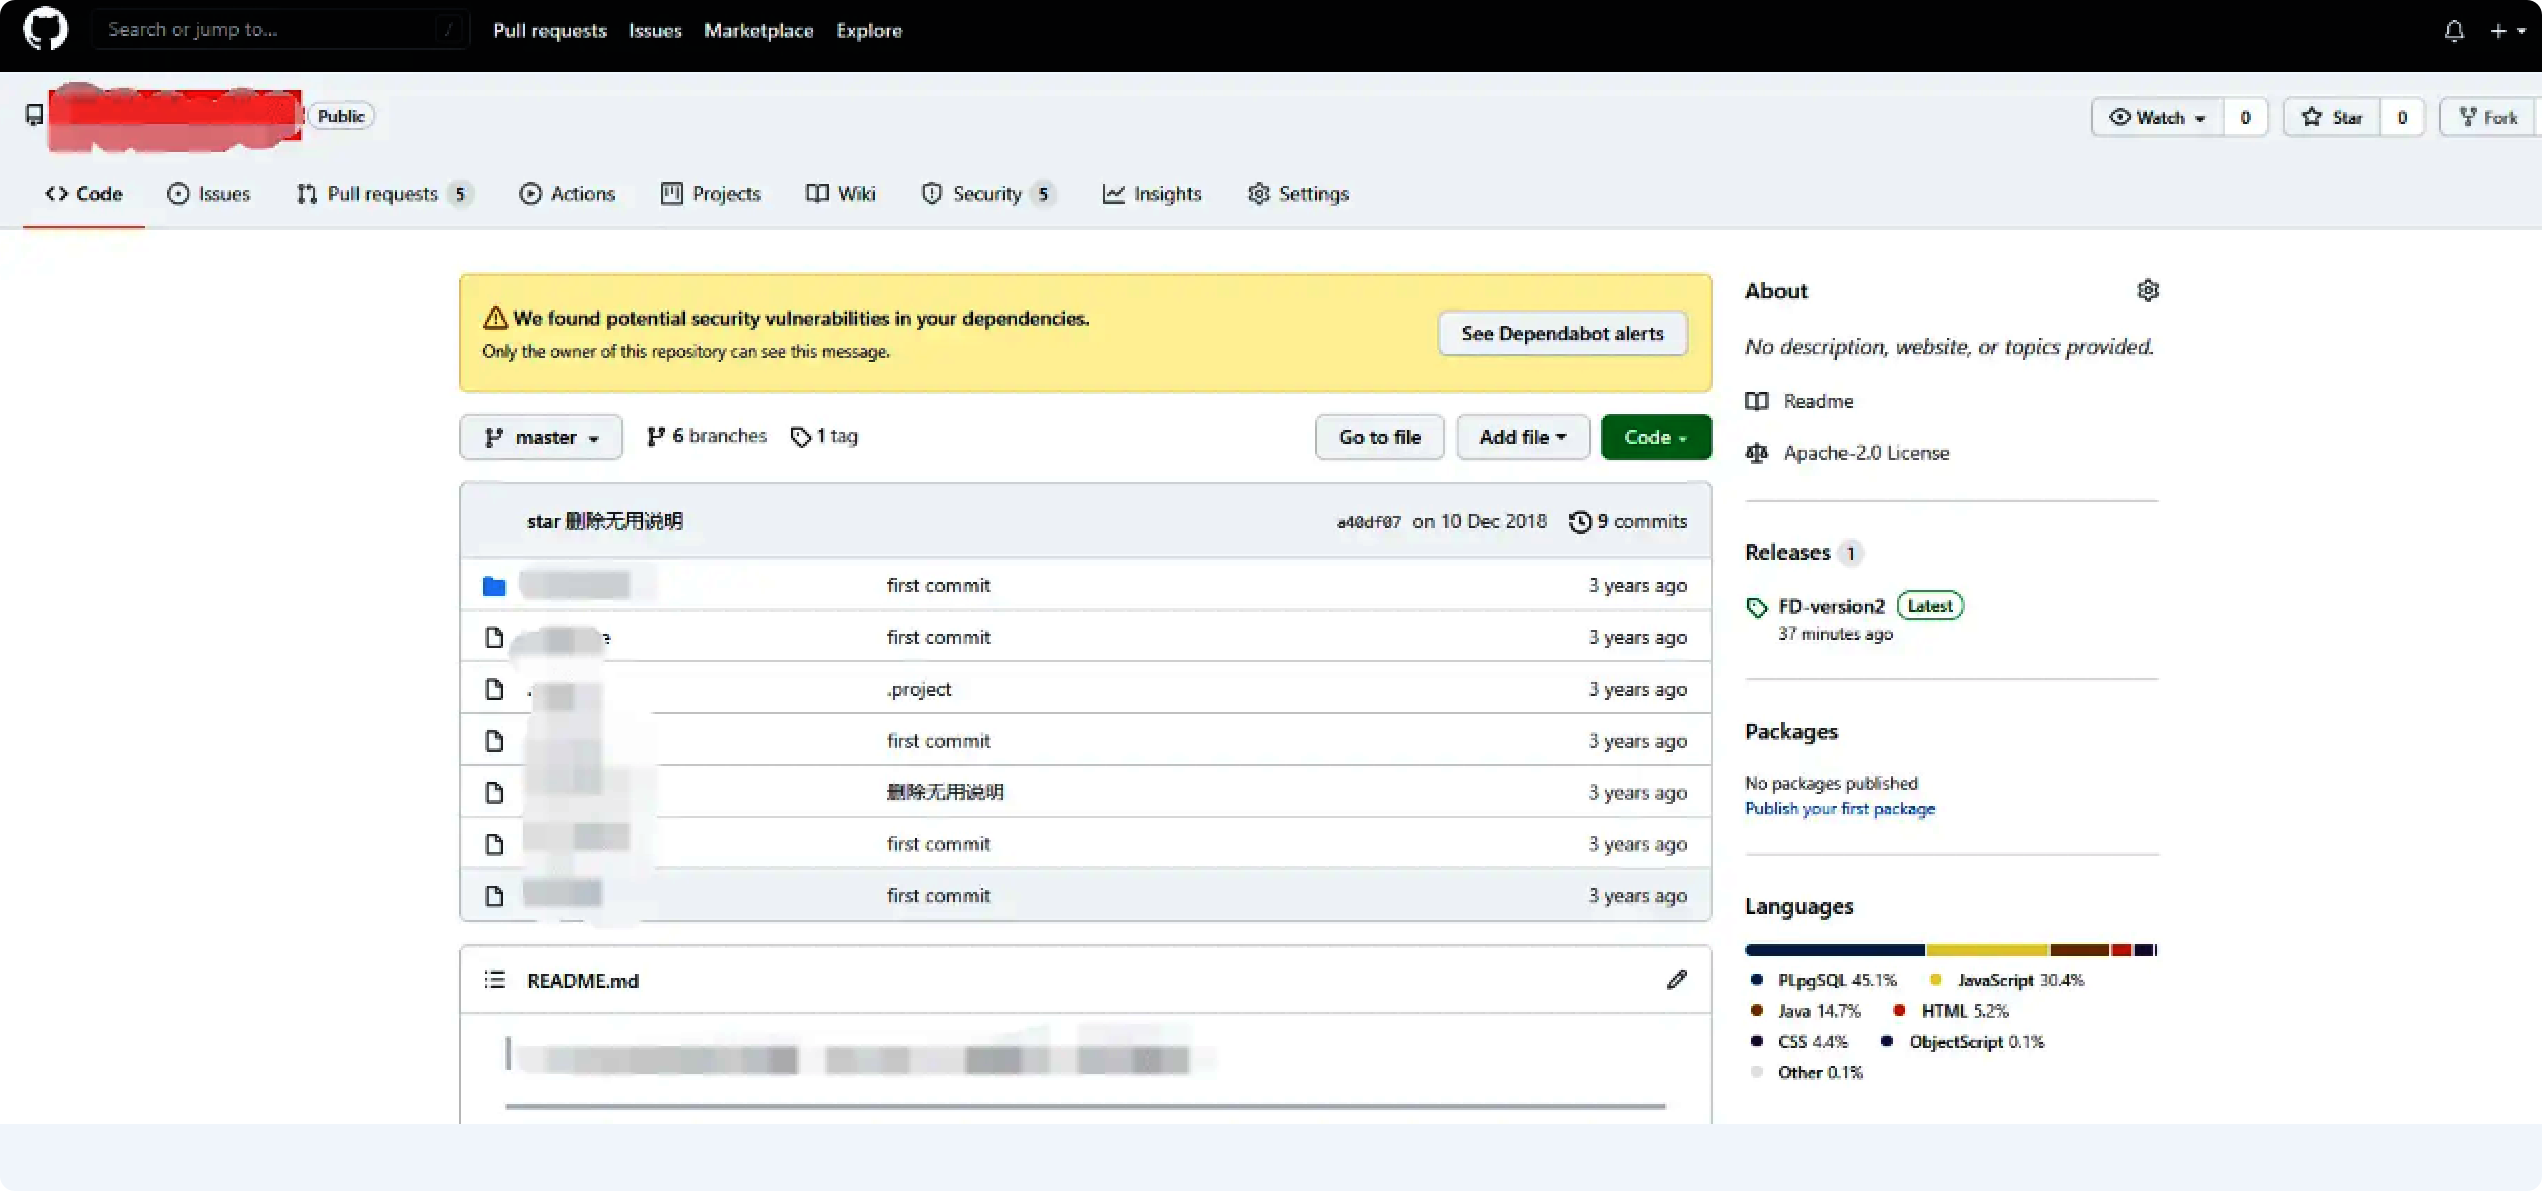View the 6 branches link
The width and height of the screenshot is (2542, 1191).
click(x=707, y=436)
